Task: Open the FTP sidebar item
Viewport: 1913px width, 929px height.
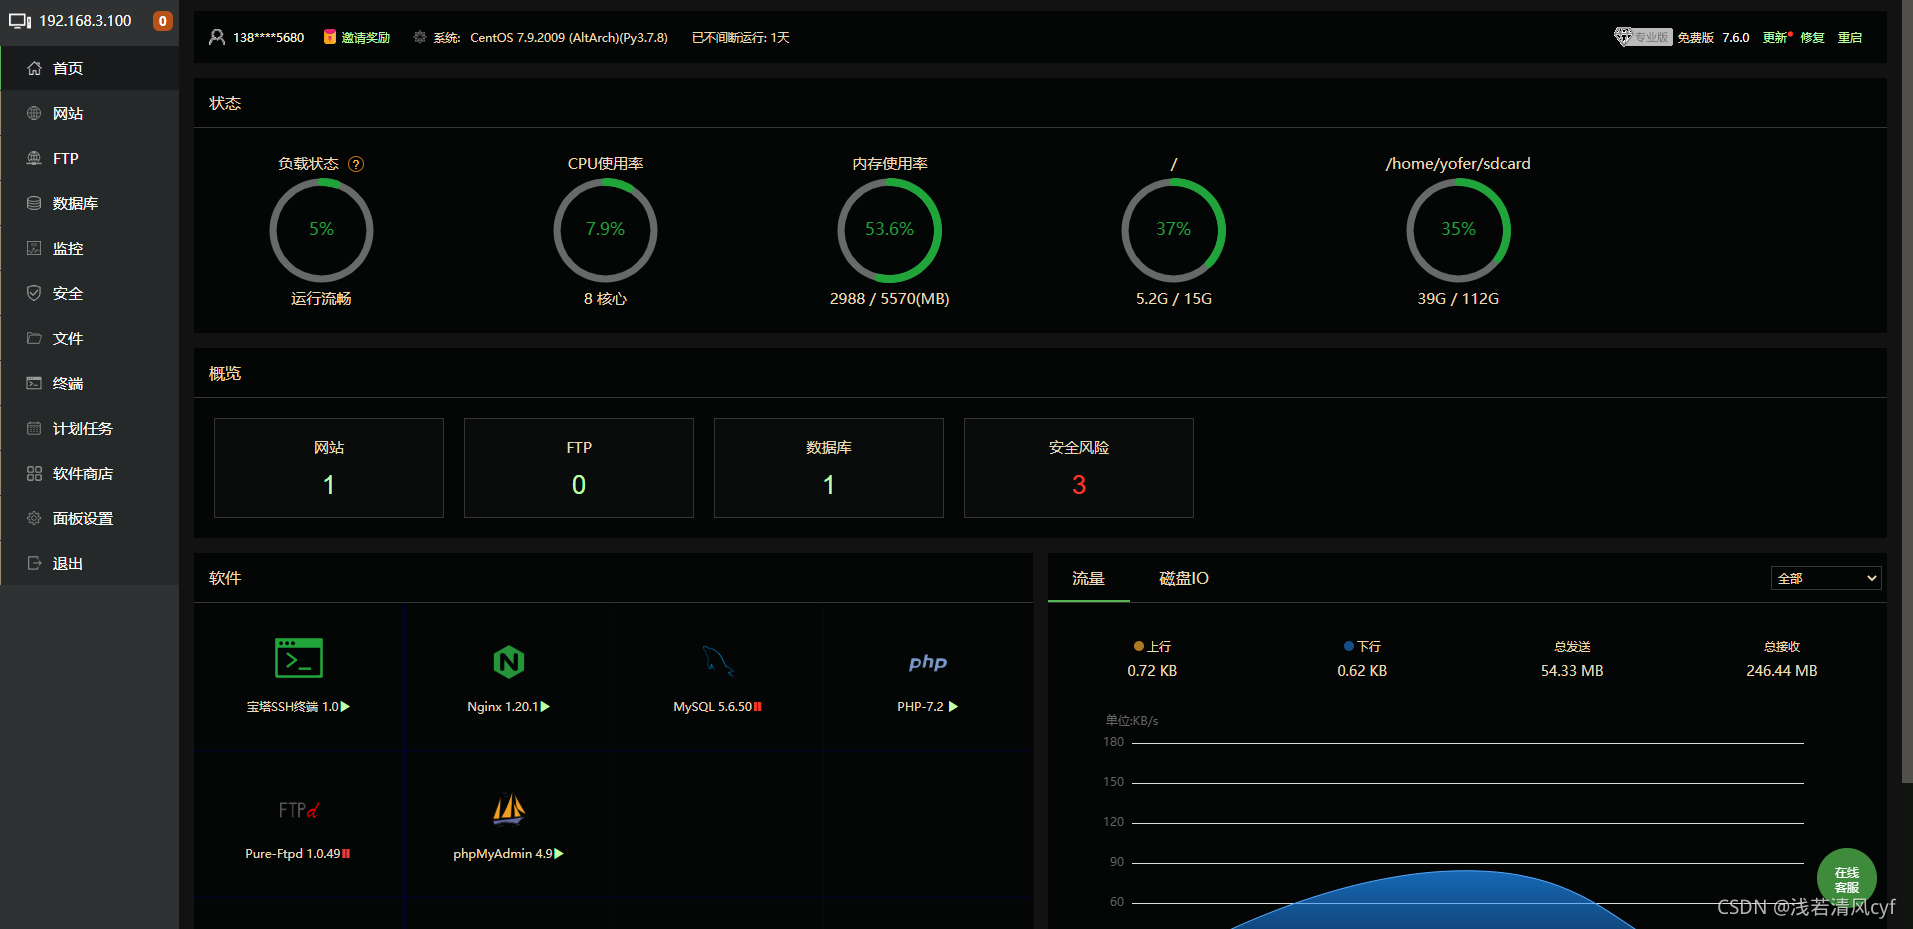Action: pos(90,158)
